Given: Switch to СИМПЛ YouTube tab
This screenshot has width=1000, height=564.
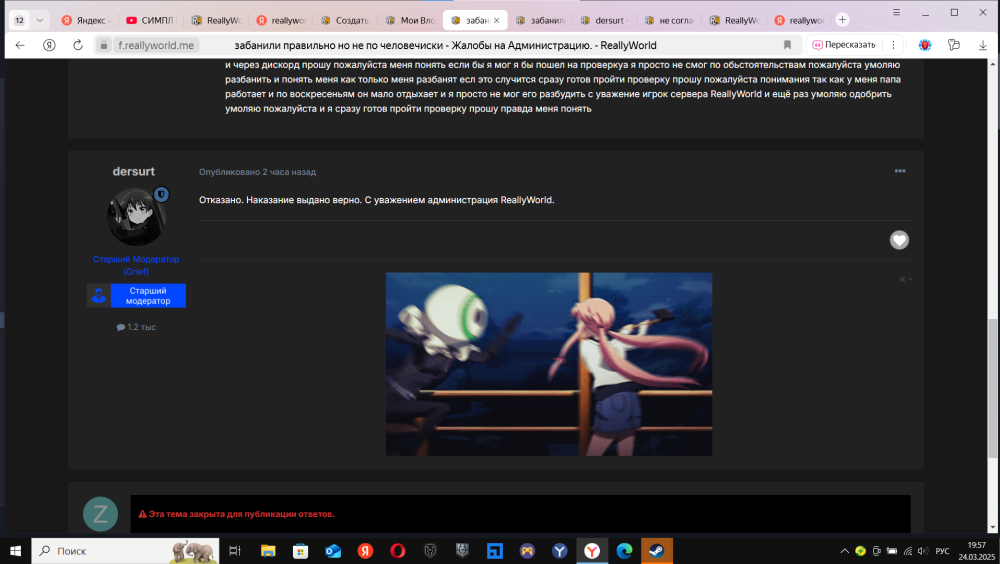Looking at the screenshot, I should pyautogui.click(x=151, y=20).
